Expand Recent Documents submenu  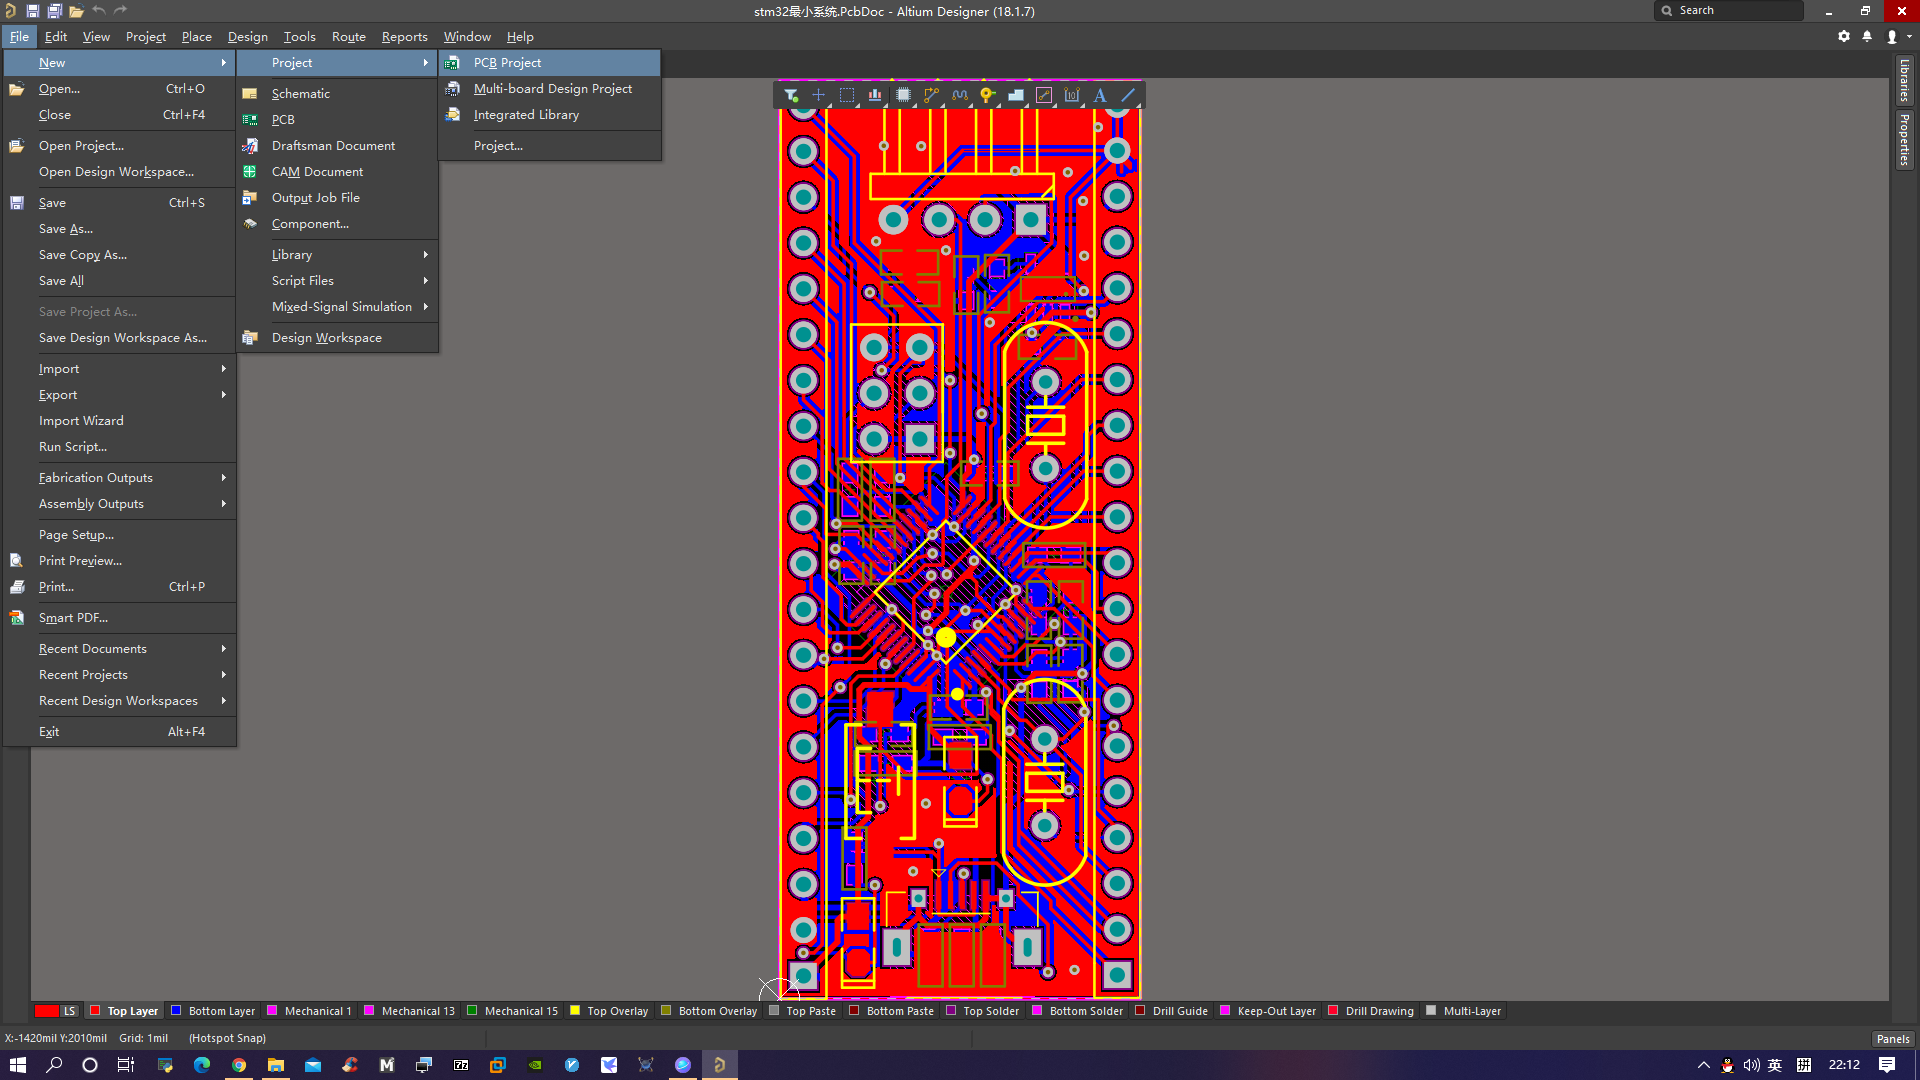point(119,648)
